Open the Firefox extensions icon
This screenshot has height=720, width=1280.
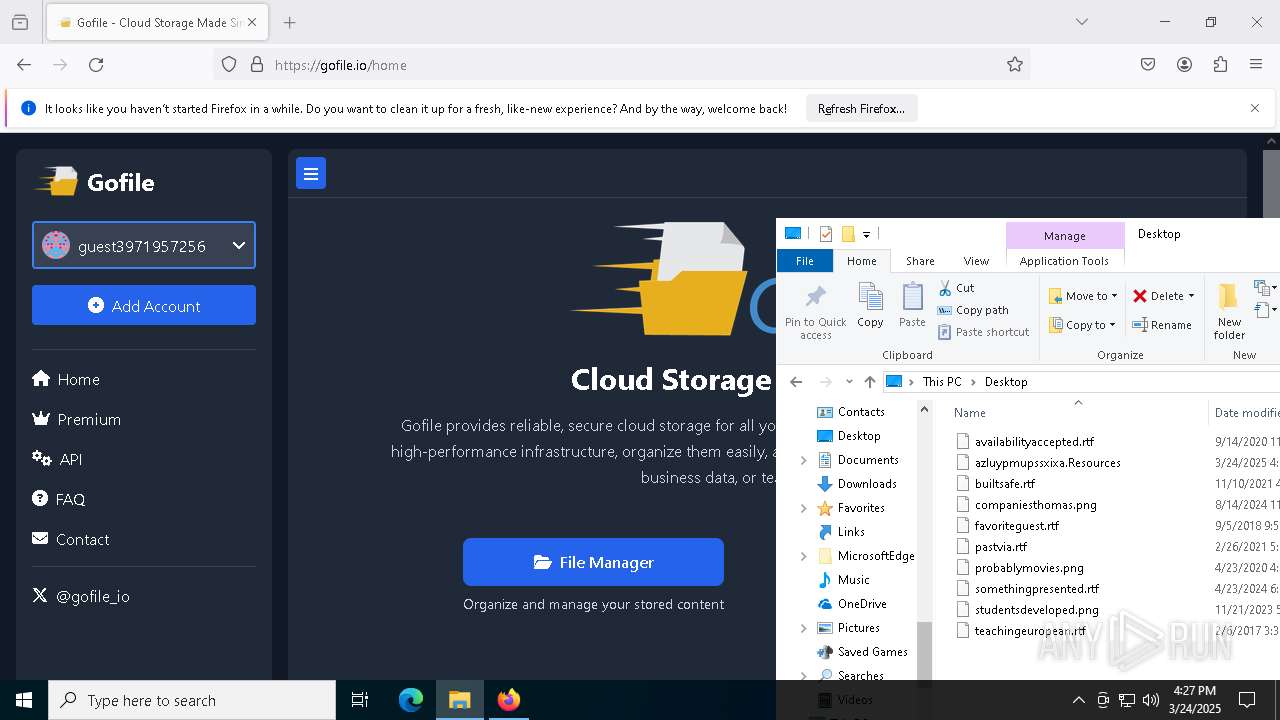pyautogui.click(x=1220, y=65)
